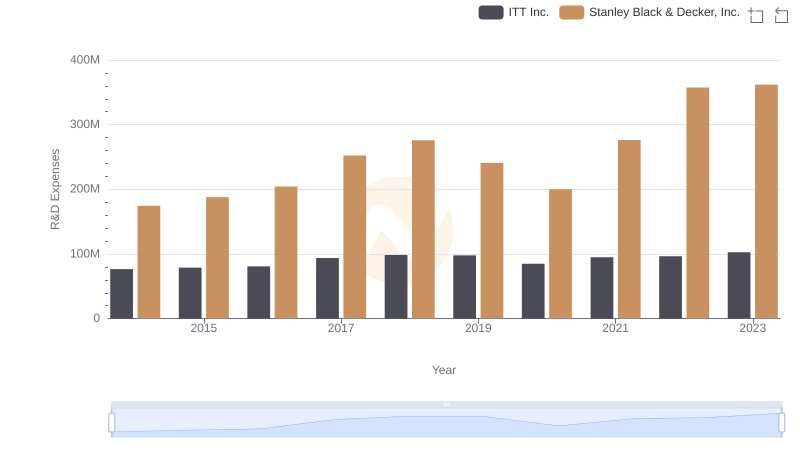Viewport: 800px width, 461px height.
Task: Click the 2015 x-axis label
Action: point(204,328)
